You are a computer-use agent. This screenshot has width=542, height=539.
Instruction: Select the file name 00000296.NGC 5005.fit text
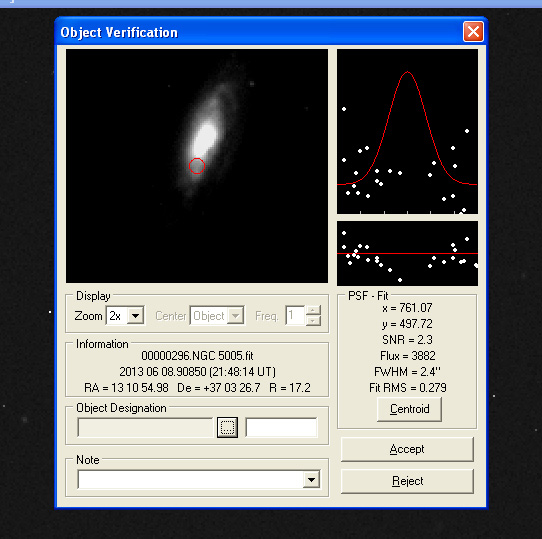(x=197, y=355)
